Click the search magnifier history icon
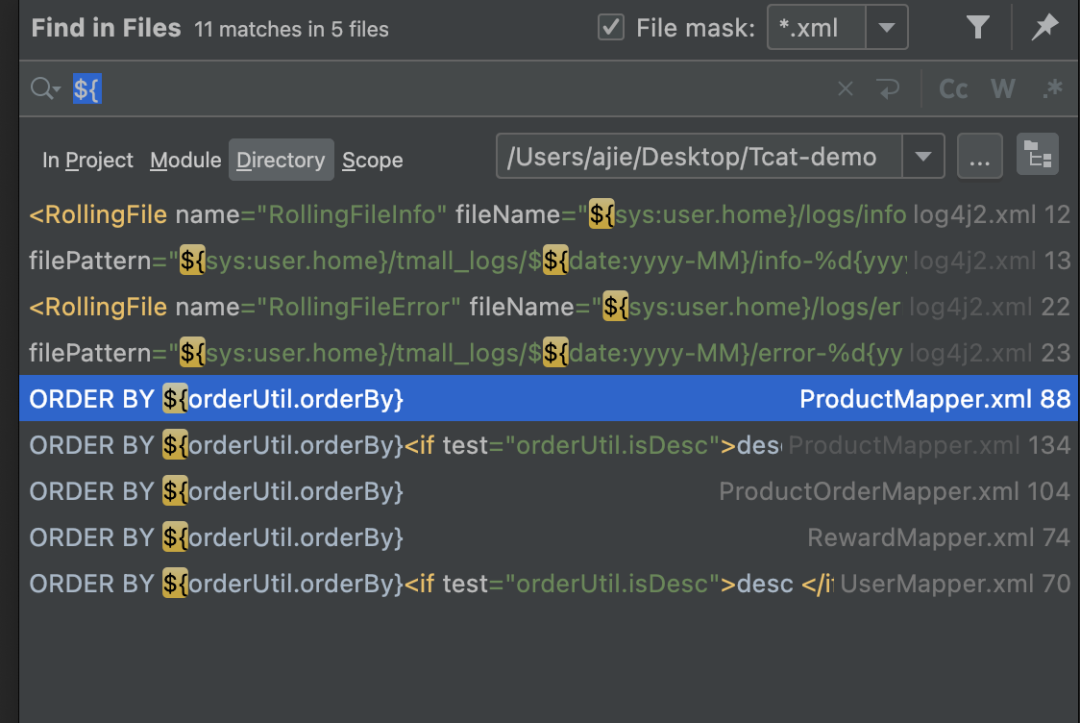Image resolution: width=1080 pixels, height=723 pixels. pos(45,89)
